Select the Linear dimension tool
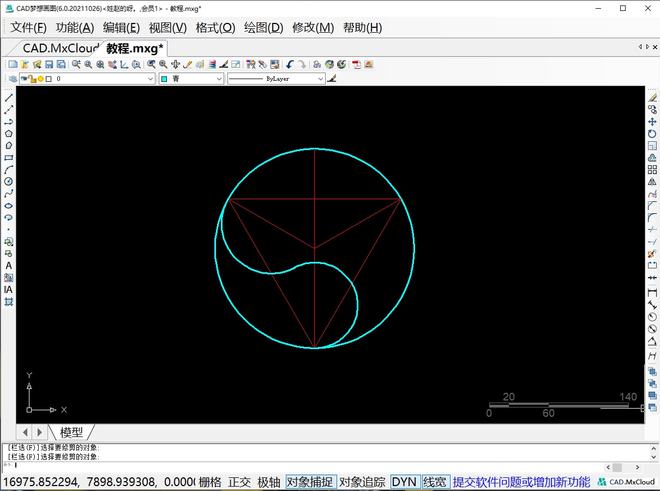 click(652, 293)
